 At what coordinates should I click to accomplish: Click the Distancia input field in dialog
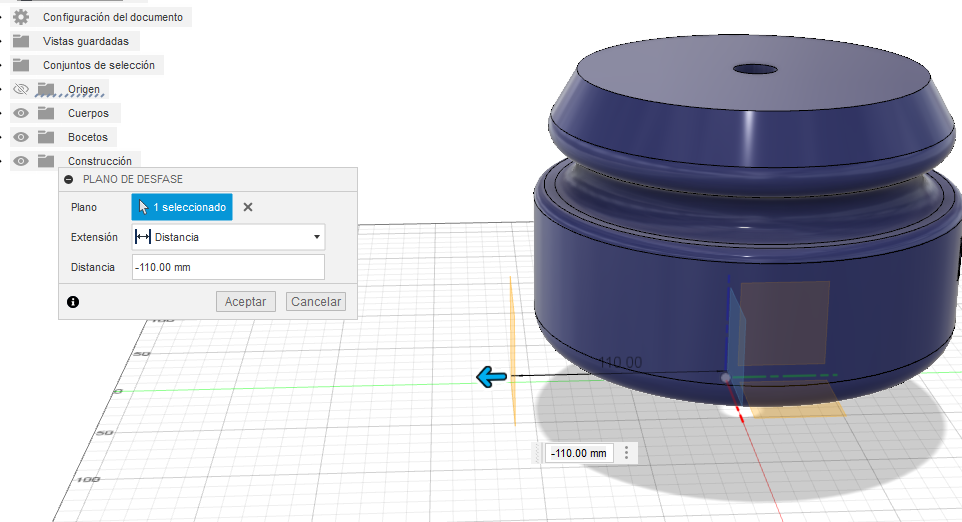tap(228, 267)
